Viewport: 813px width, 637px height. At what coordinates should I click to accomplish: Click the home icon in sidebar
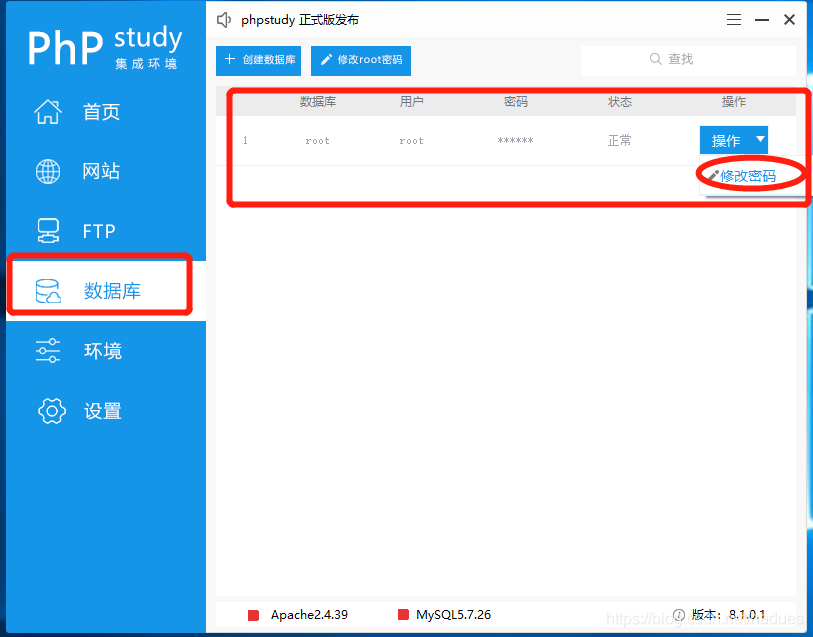coord(48,112)
